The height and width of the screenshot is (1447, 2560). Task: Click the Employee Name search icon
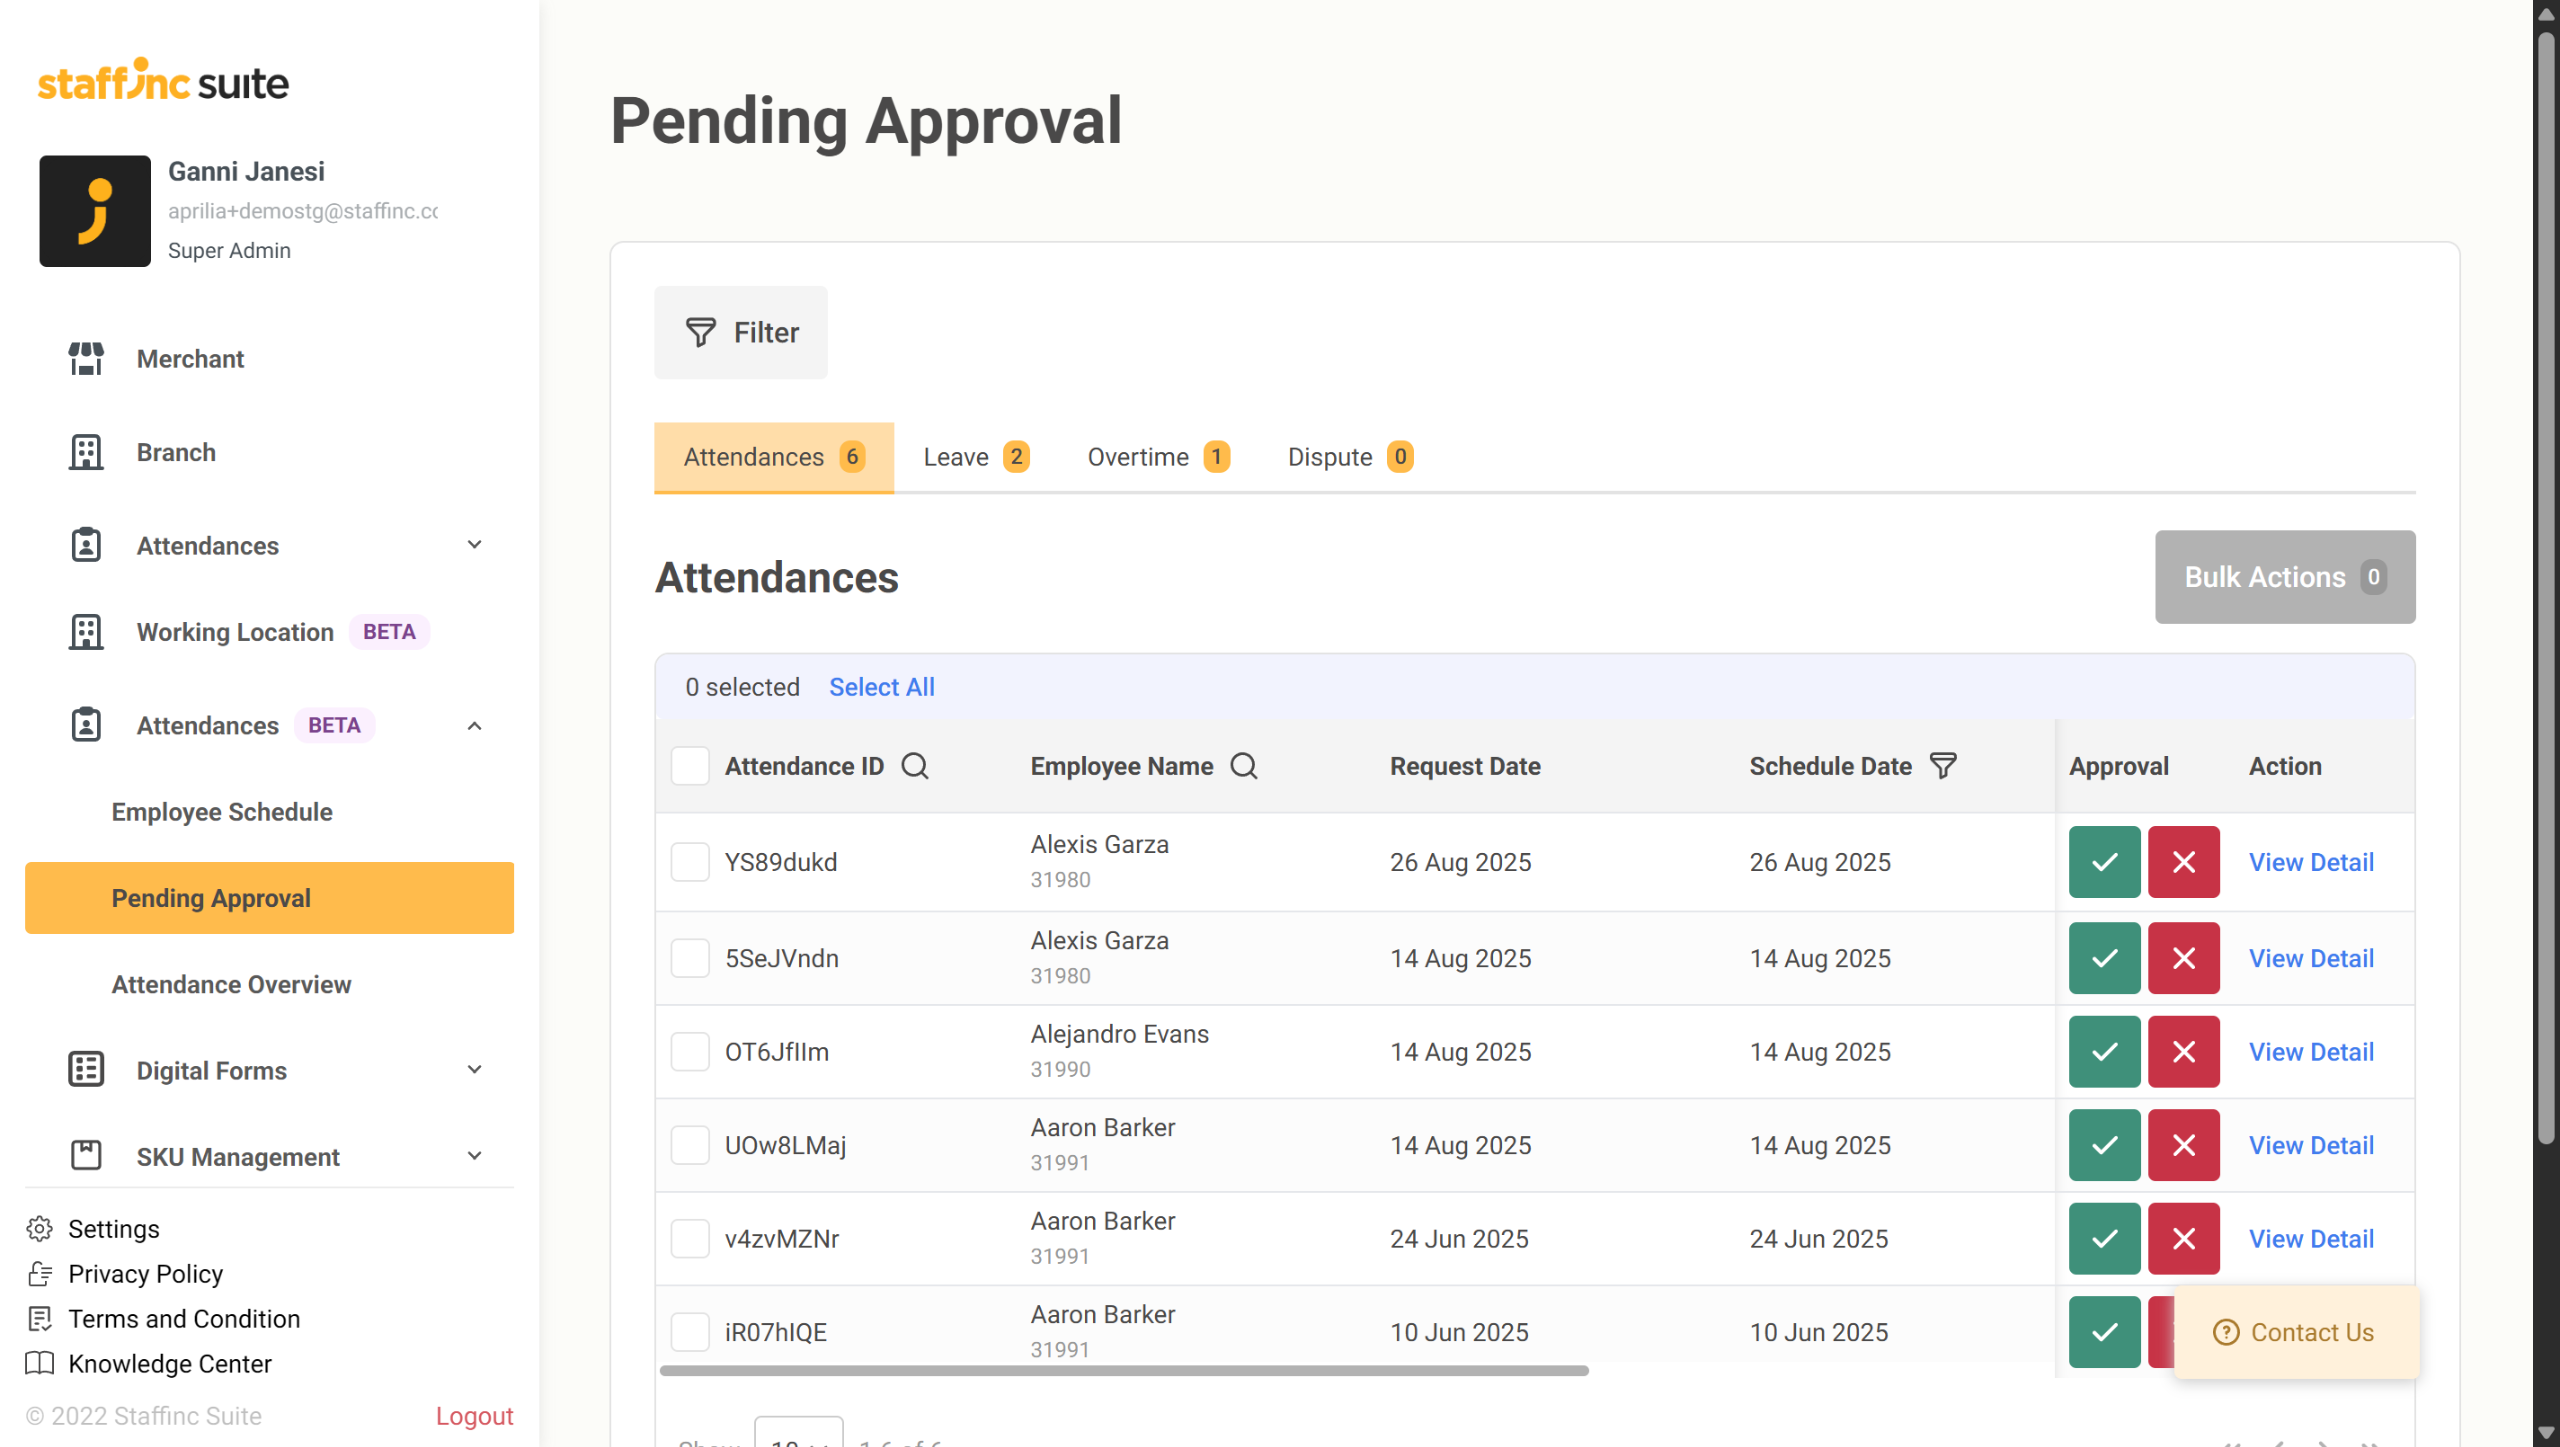point(1243,766)
